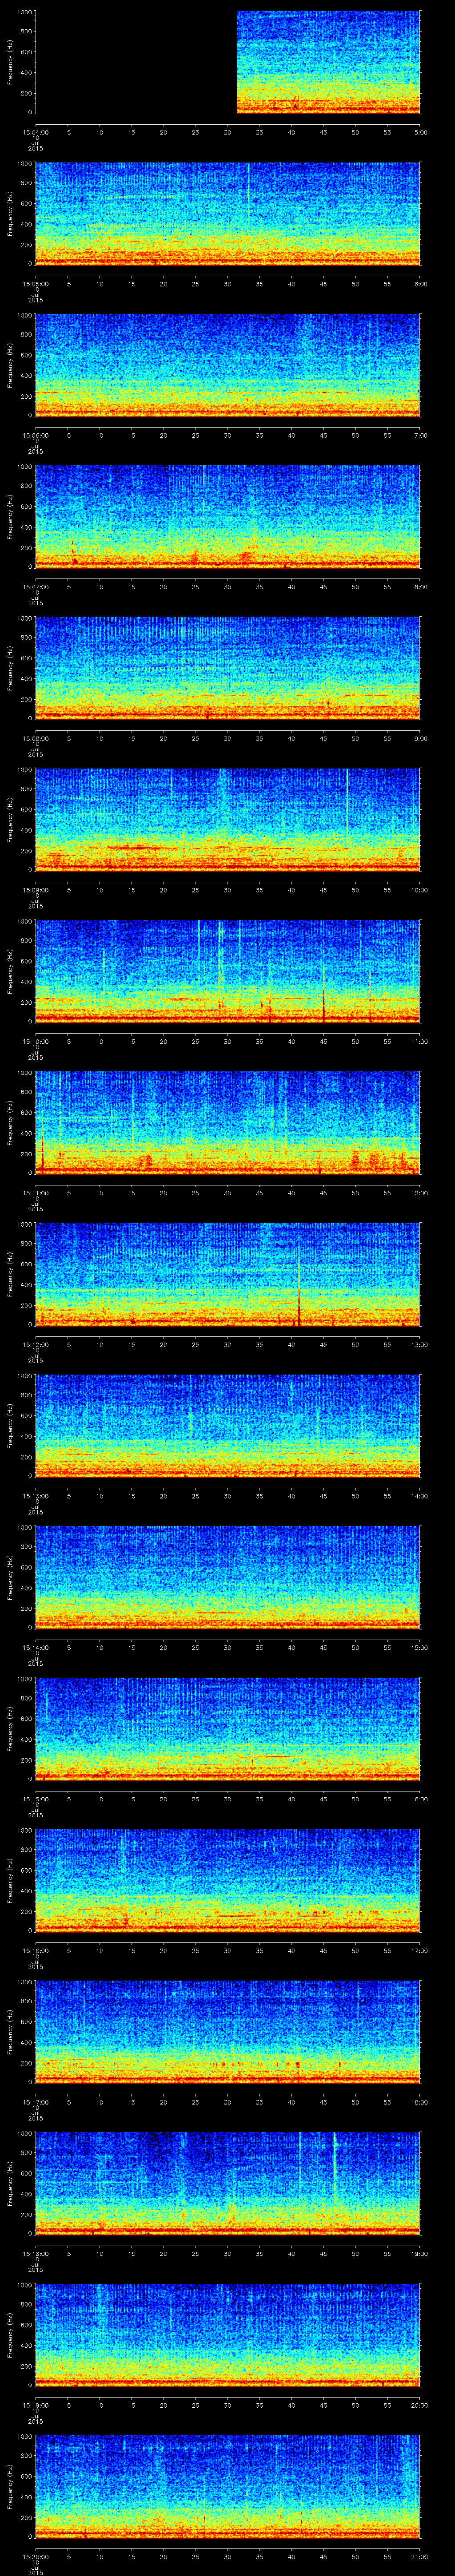The height and width of the screenshot is (2576, 455).
Task: Click the 15:07:00 time axis label
Action: point(35,587)
